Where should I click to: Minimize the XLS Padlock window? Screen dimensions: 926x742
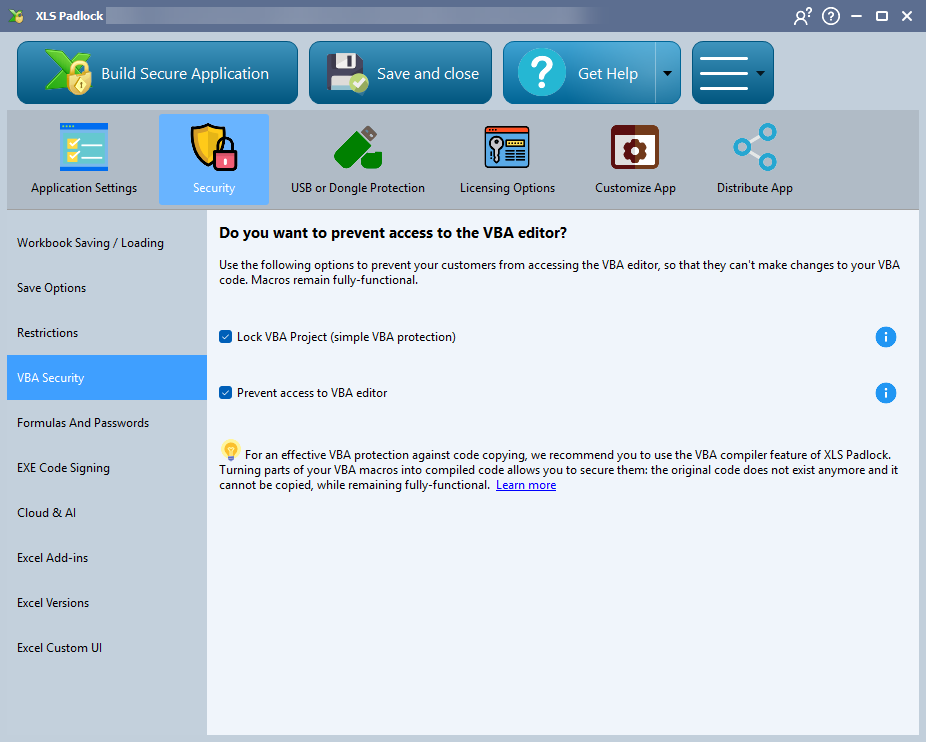pos(856,16)
